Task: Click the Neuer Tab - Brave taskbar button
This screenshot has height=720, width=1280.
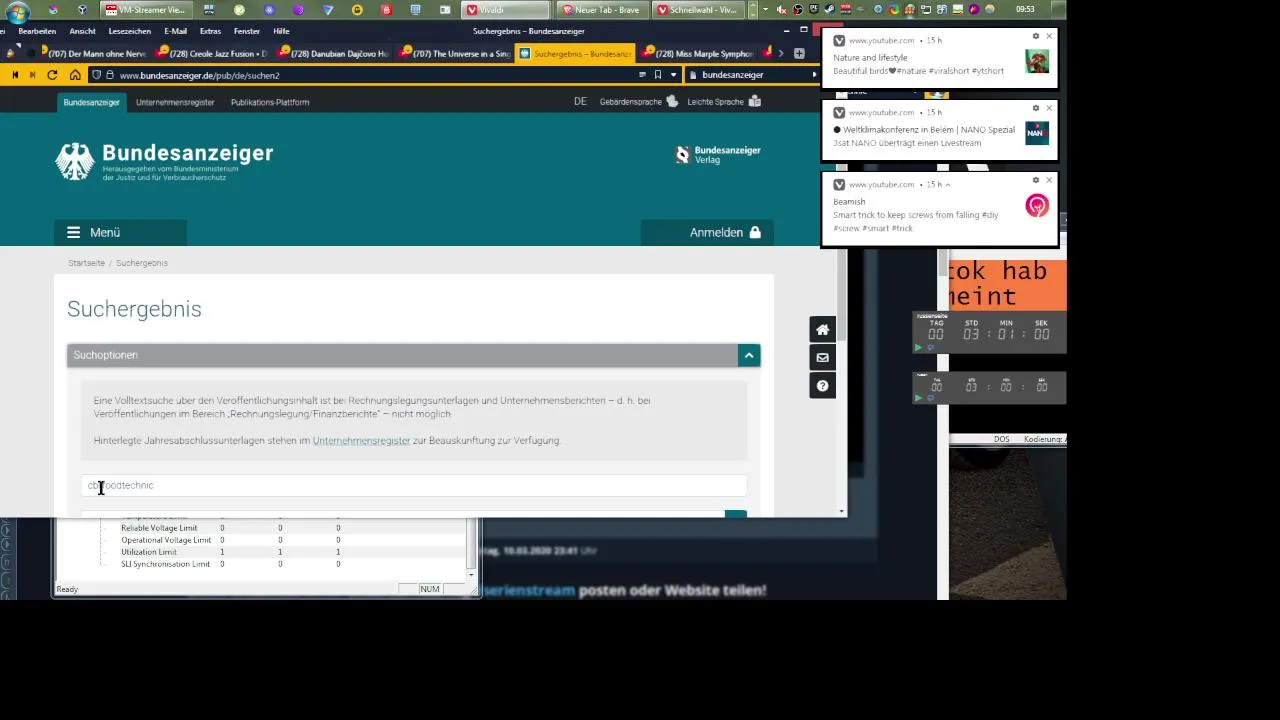Action: 602,9
